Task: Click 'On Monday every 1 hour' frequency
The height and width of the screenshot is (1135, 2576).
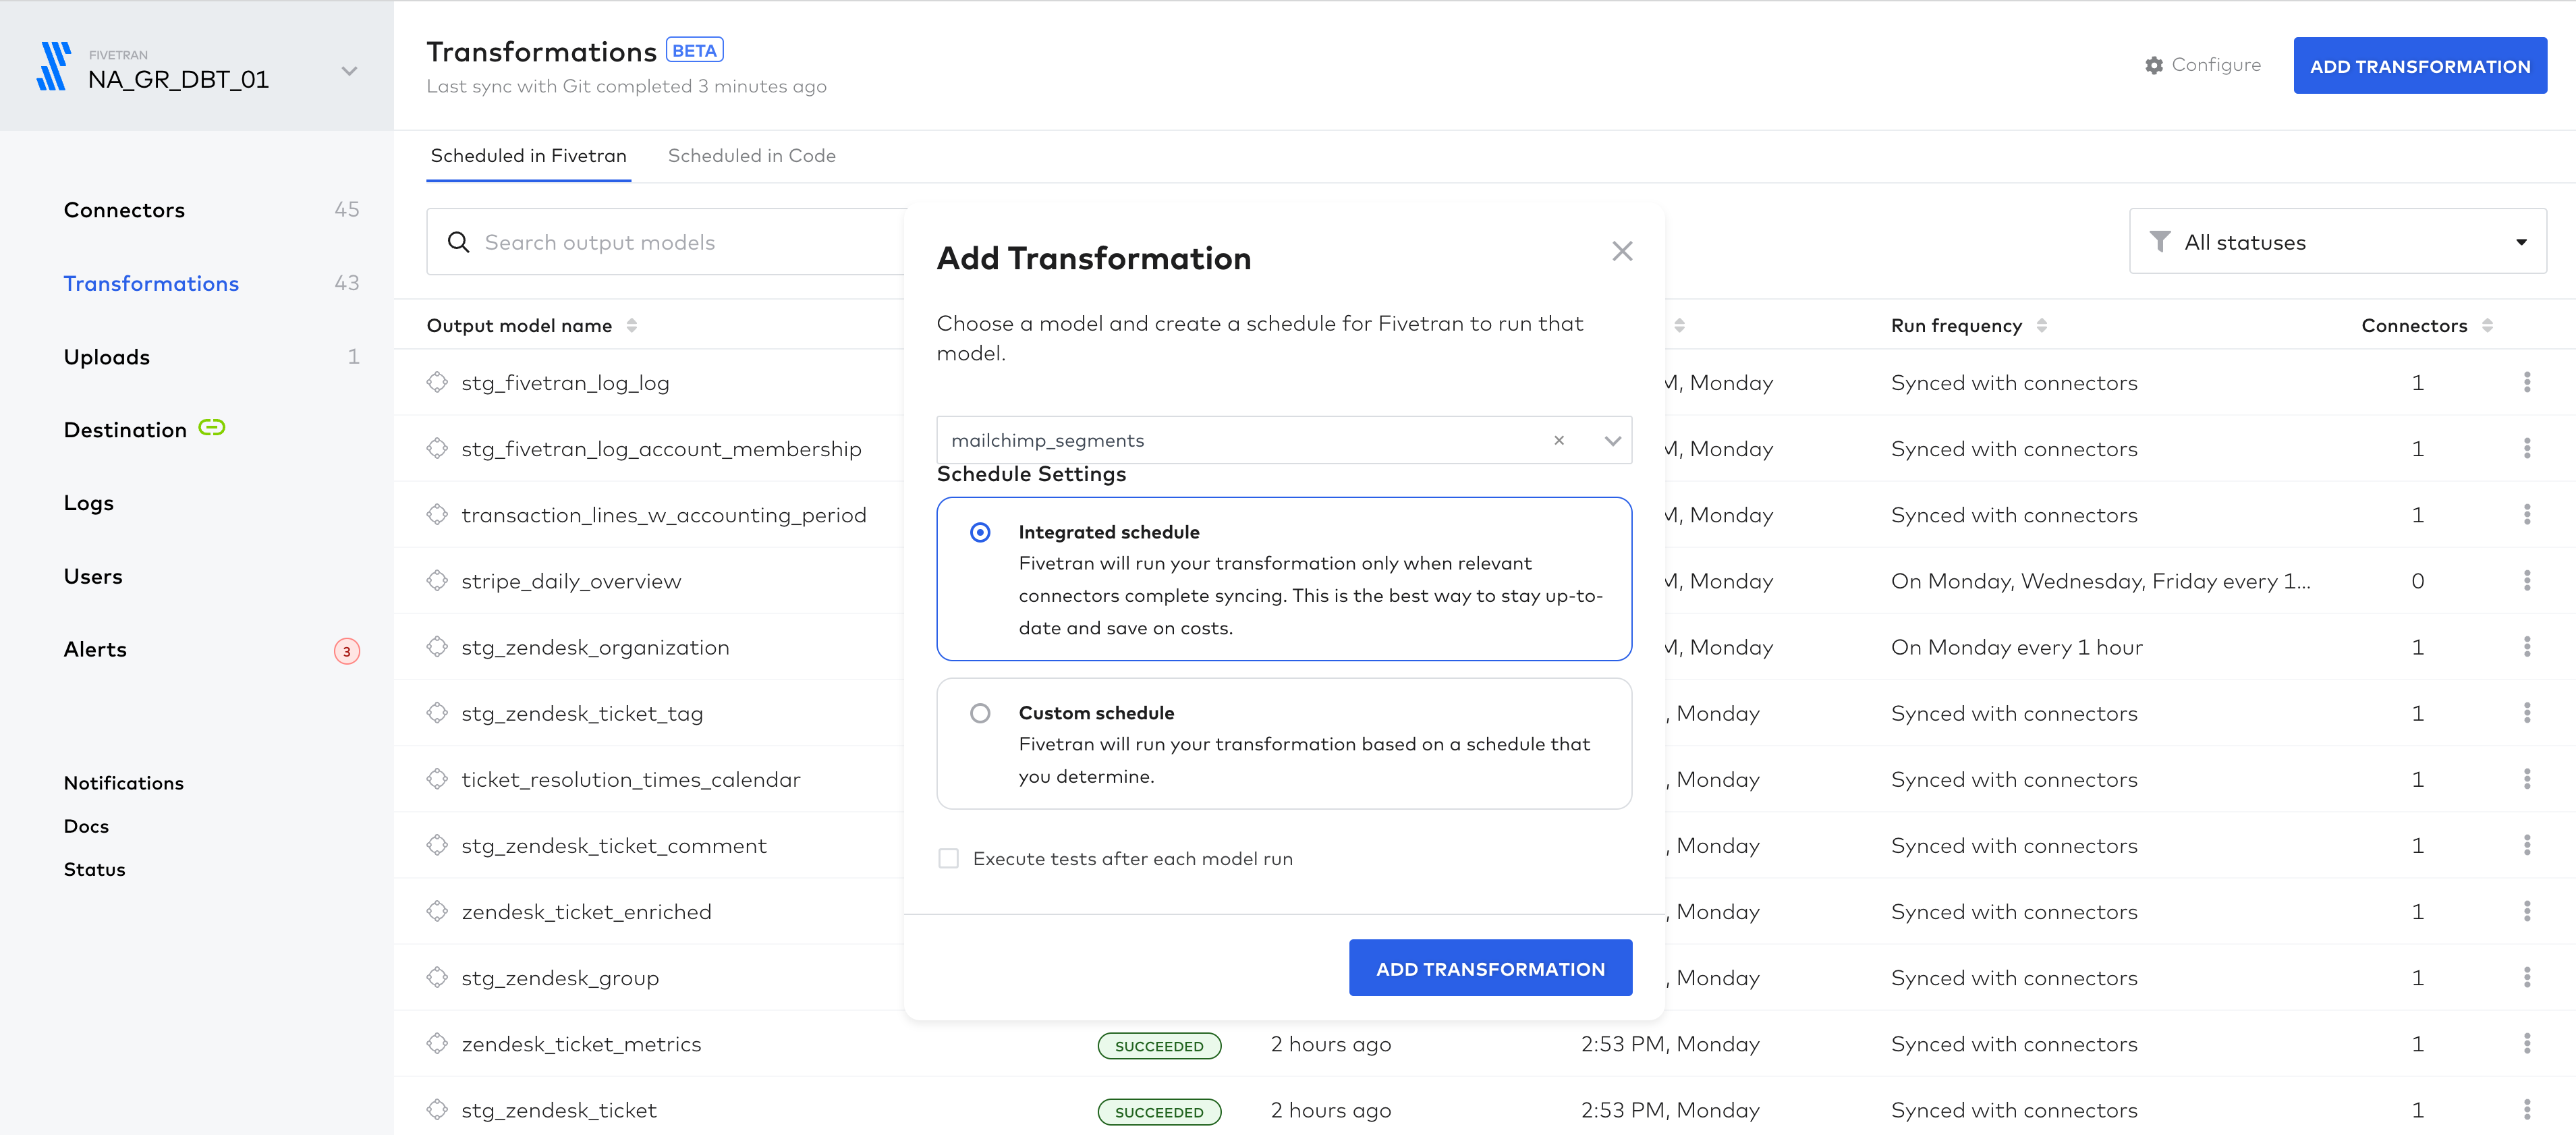Action: (2016, 647)
